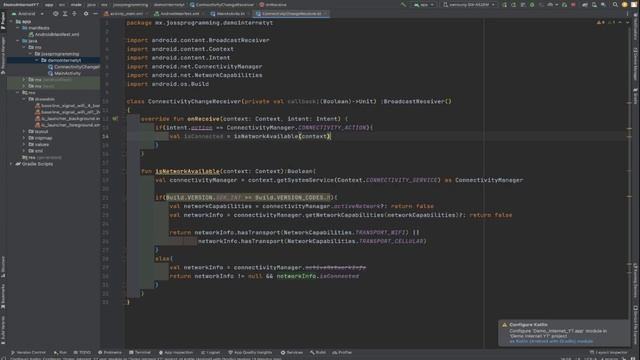Click the red Stop button in toolbar
Viewport: 640px width, 360px height.
tap(573, 4)
